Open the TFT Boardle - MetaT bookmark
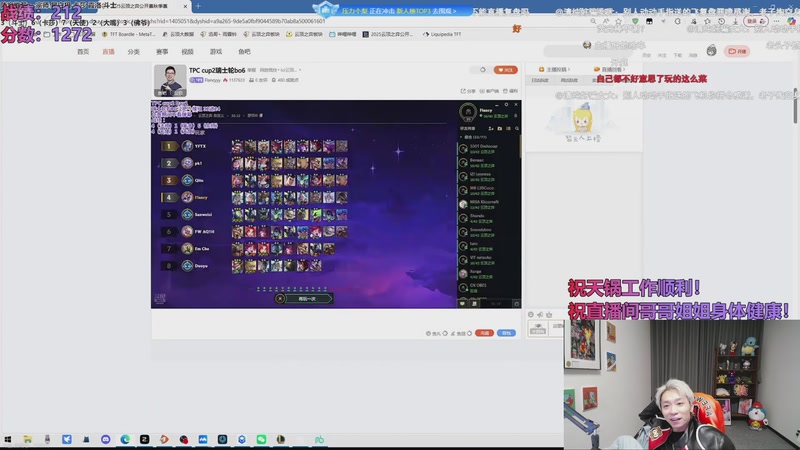This screenshot has height=450, width=800. coord(129,34)
